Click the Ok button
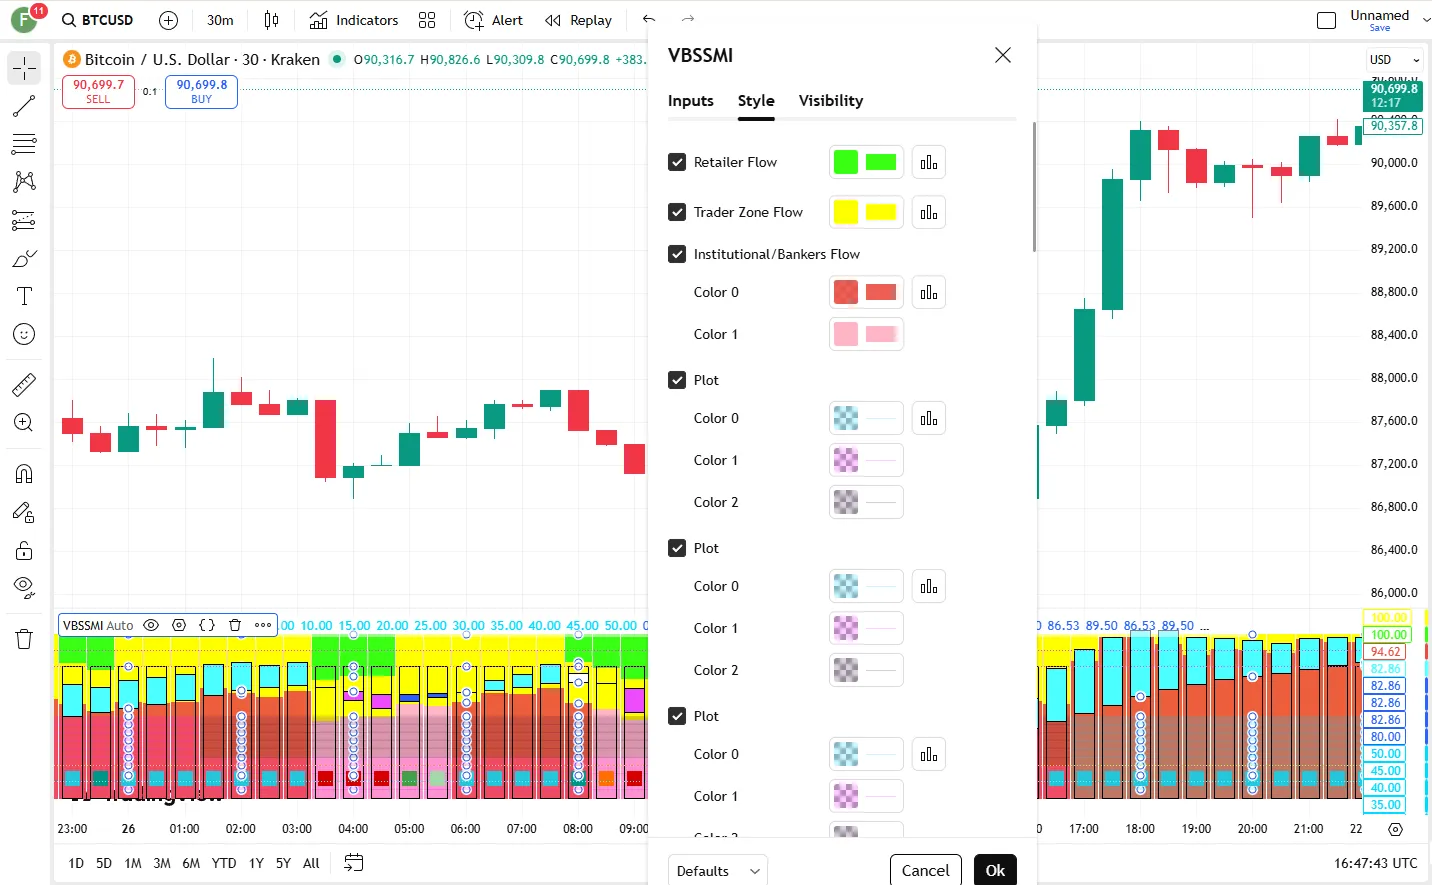1432x885 pixels. (x=995, y=870)
